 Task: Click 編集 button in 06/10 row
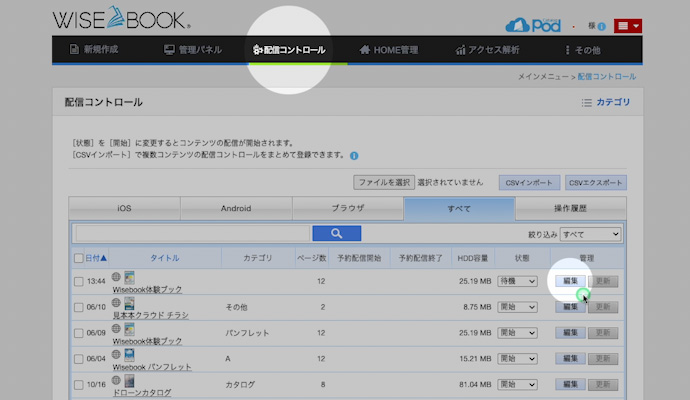(570, 307)
